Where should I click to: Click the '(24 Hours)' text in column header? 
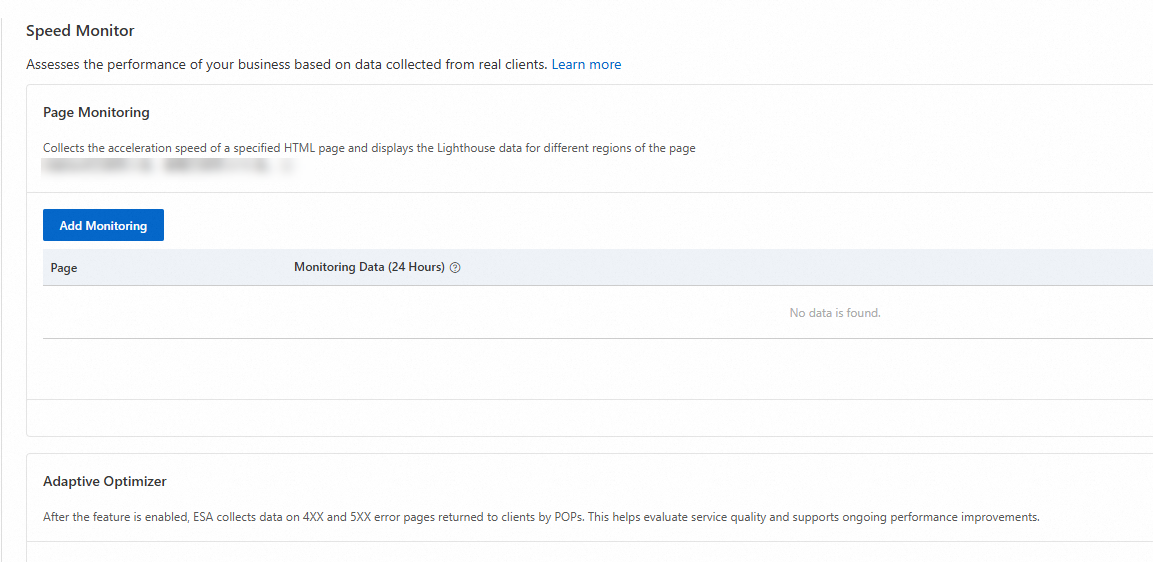tap(416, 267)
